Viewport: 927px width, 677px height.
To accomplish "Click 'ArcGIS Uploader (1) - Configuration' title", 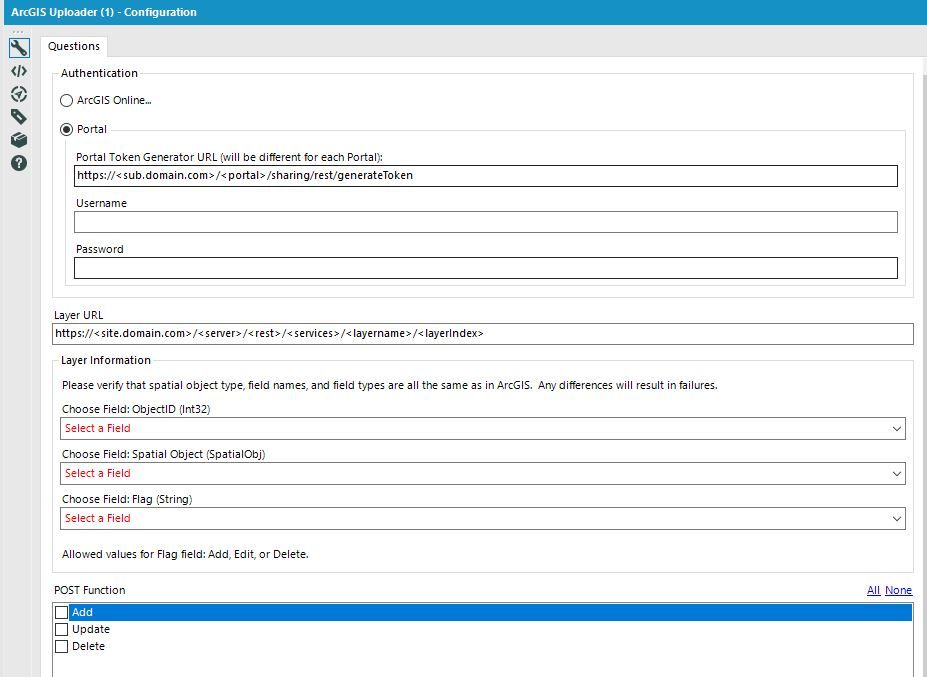I will coord(104,12).
